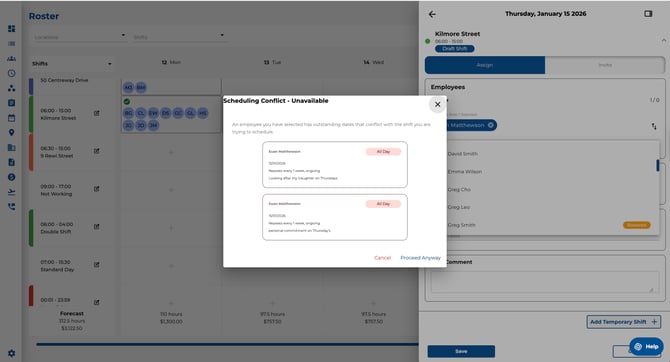Open the dashboard icon in sidebar
Image resolution: width=670 pixels, height=362 pixels.
pyautogui.click(x=12, y=29)
